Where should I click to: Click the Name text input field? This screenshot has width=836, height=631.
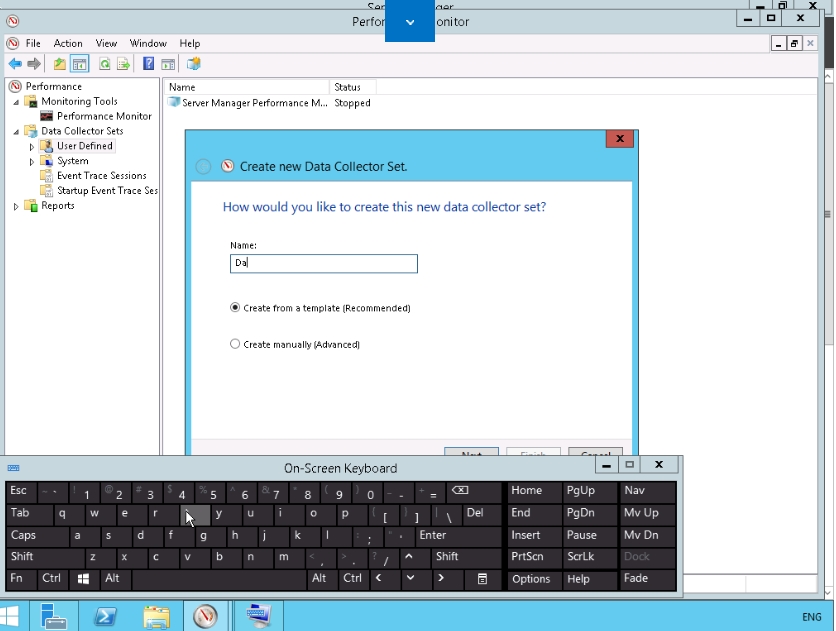click(323, 264)
